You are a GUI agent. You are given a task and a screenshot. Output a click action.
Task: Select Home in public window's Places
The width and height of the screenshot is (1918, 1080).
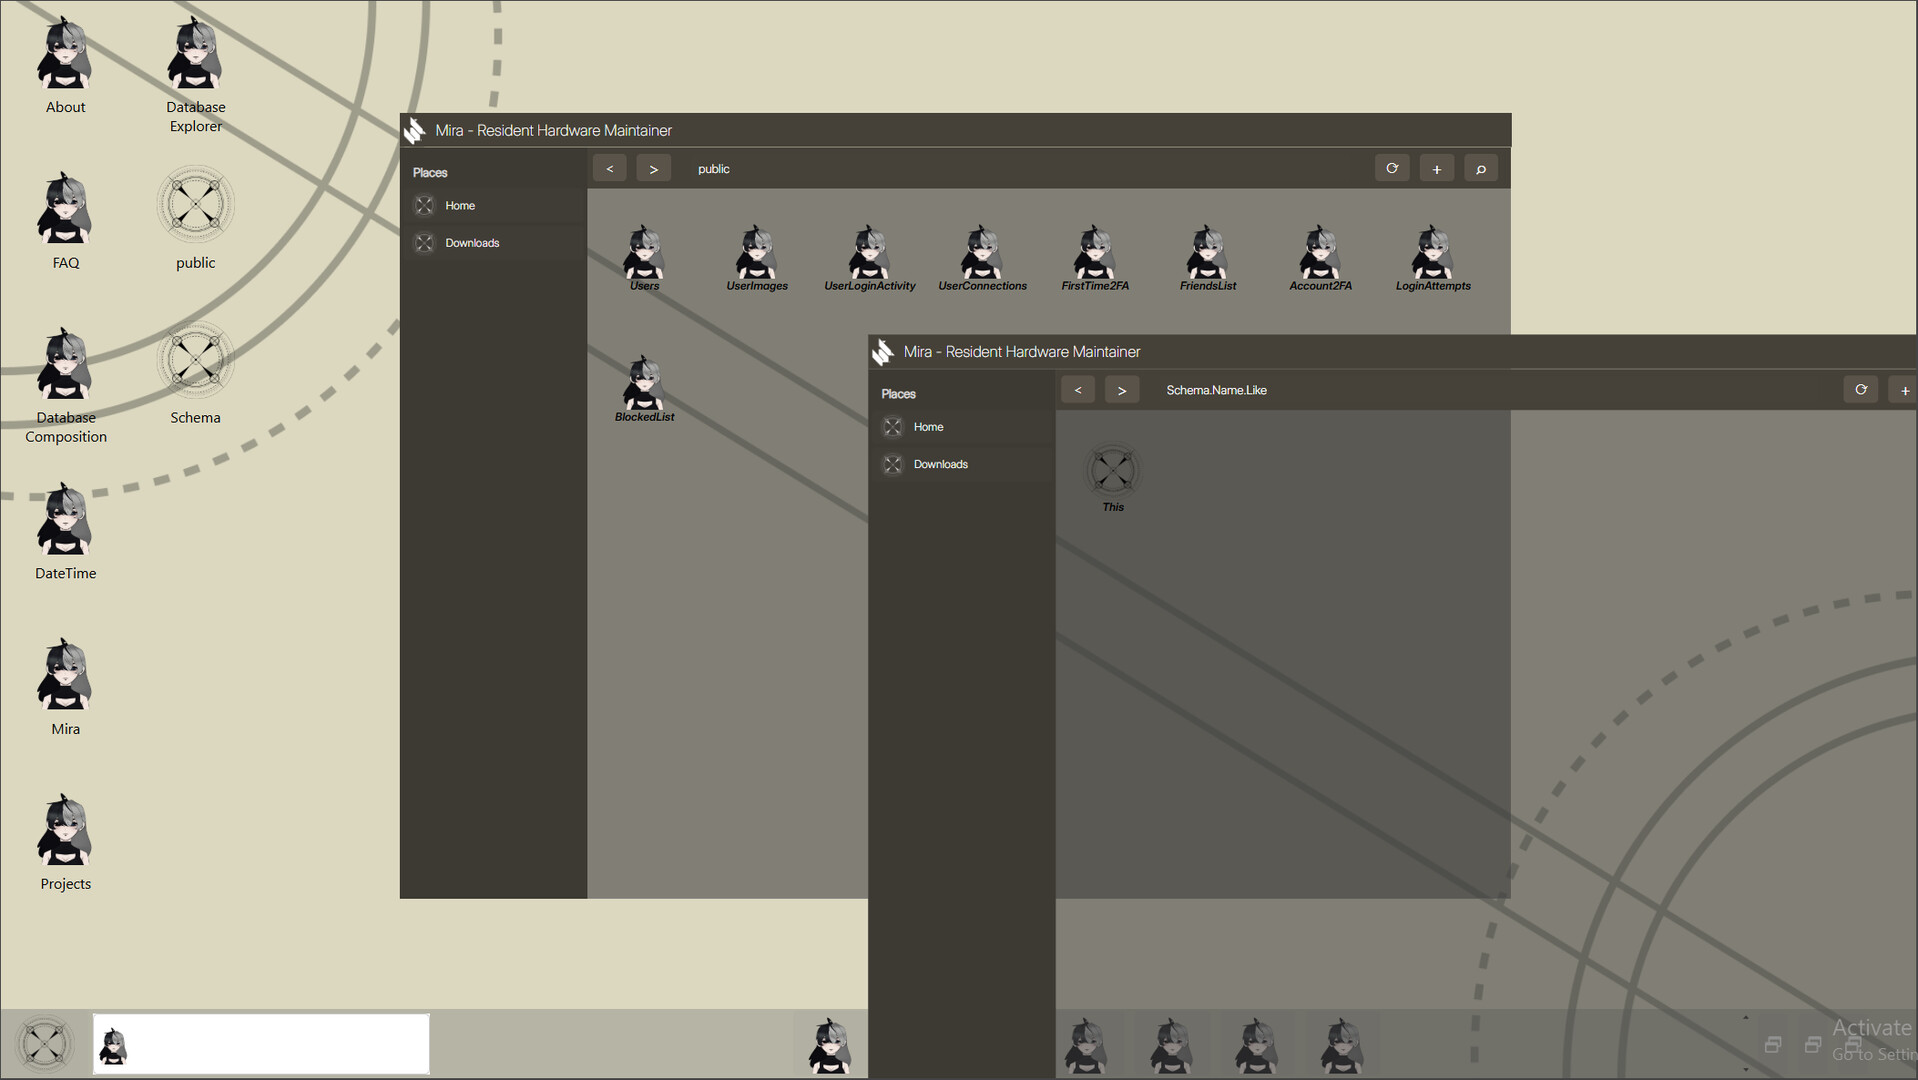click(x=460, y=206)
